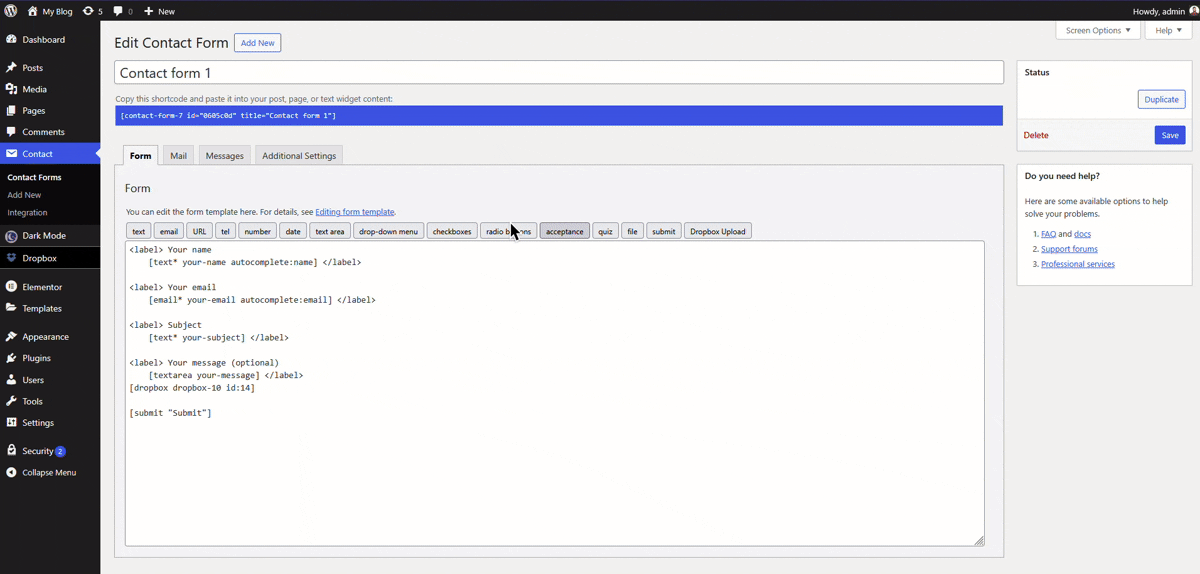The height and width of the screenshot is (574, 1200).
Task: Click the Elementor sidebar icon
Action: [11, 287]
